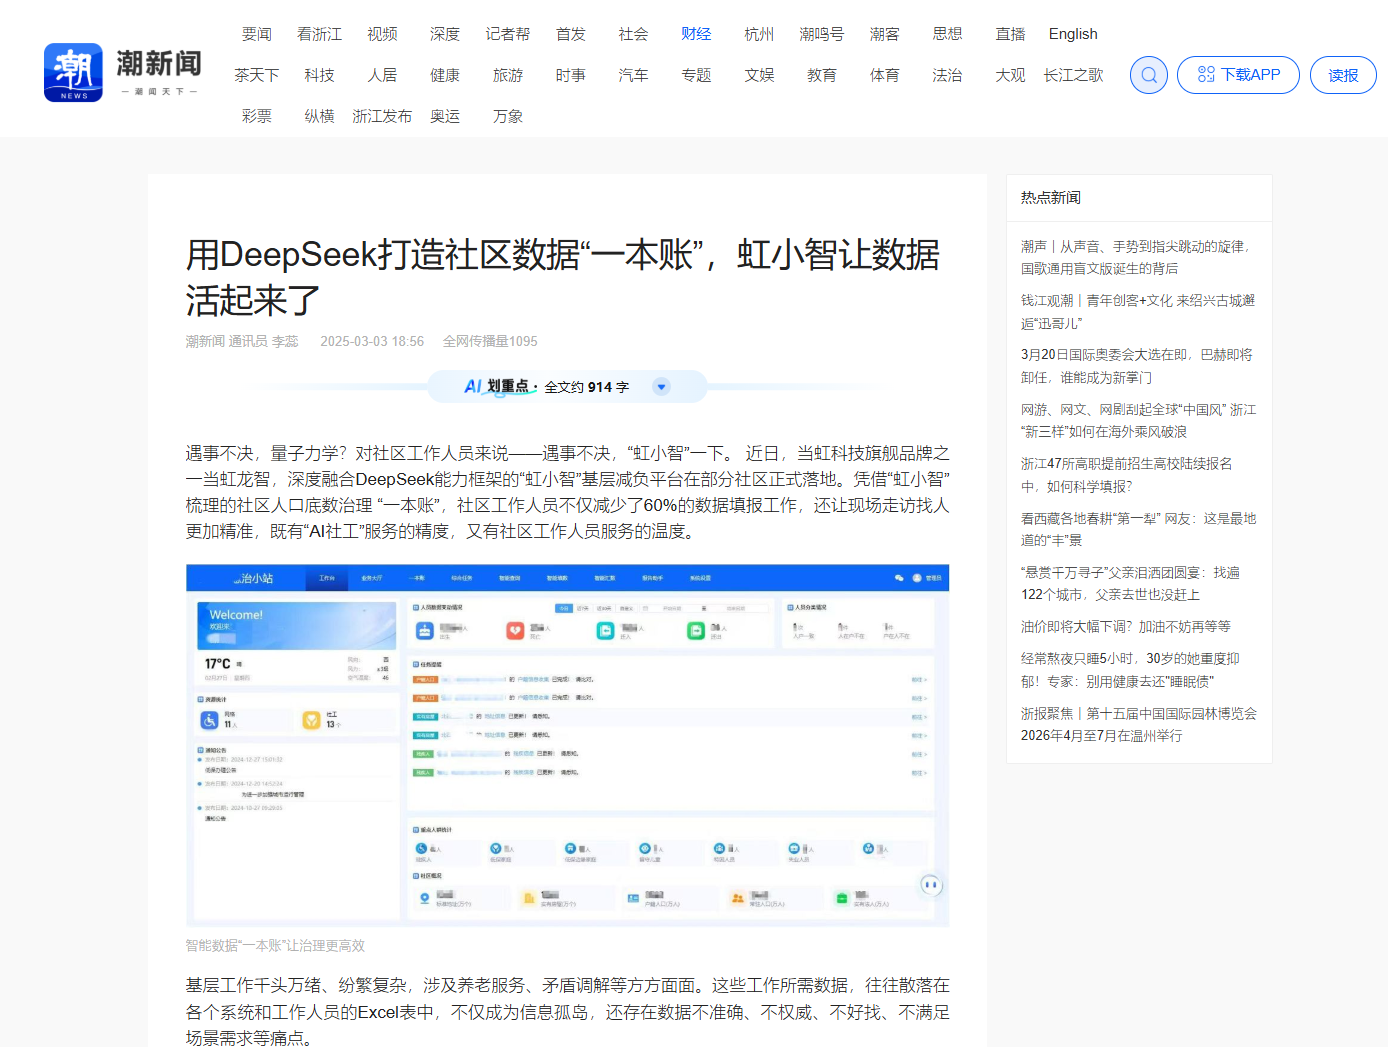
Task: Open hot news about 油价即将大幅下调
Action: point(1125,627)
